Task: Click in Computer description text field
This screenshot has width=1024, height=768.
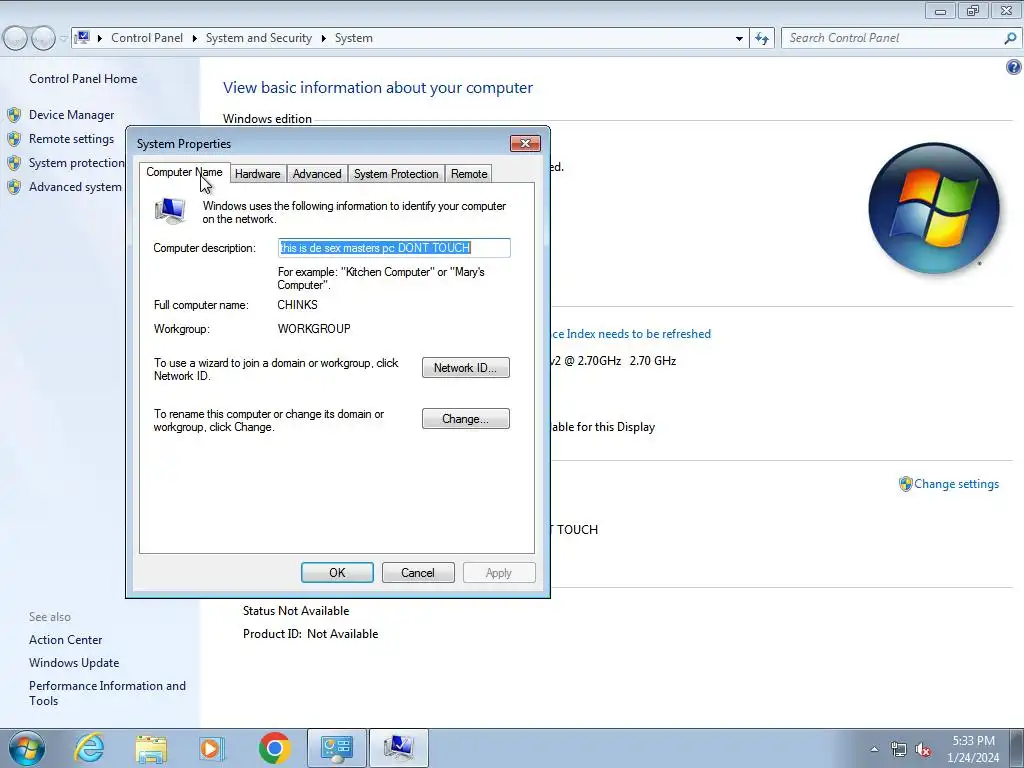Action: (394, 248)
